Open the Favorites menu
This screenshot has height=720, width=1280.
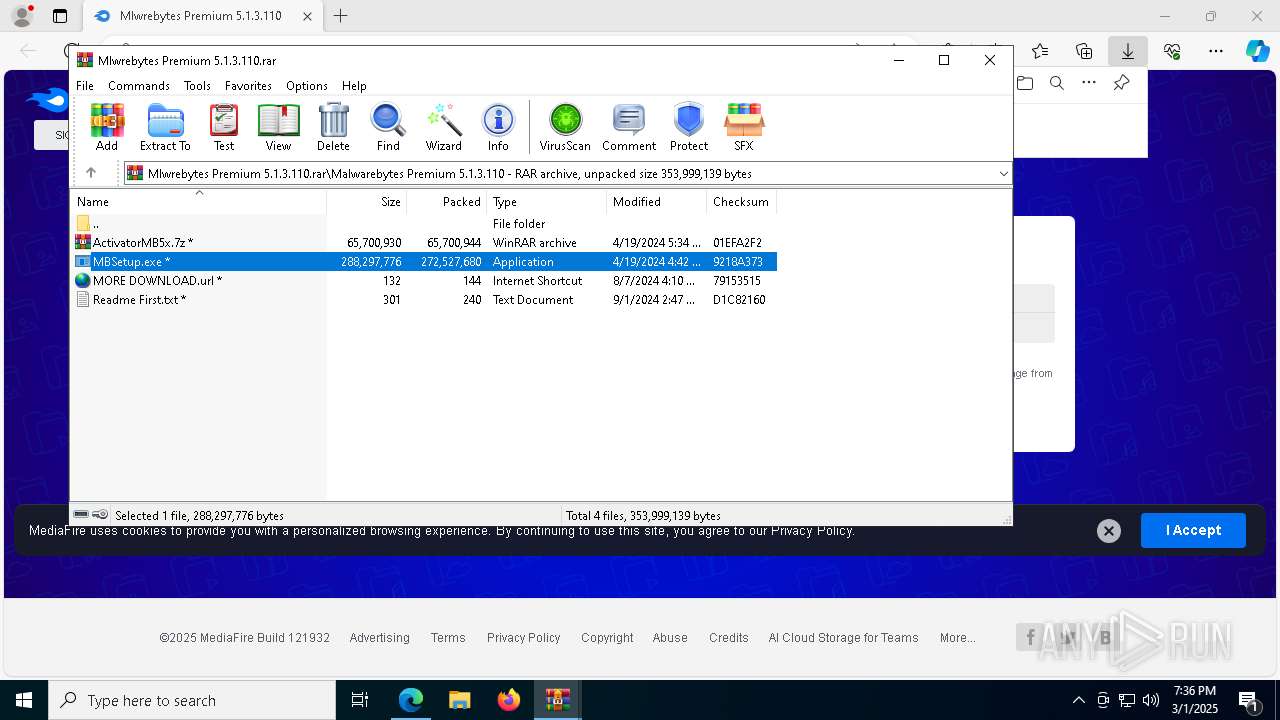click(248, 86)
